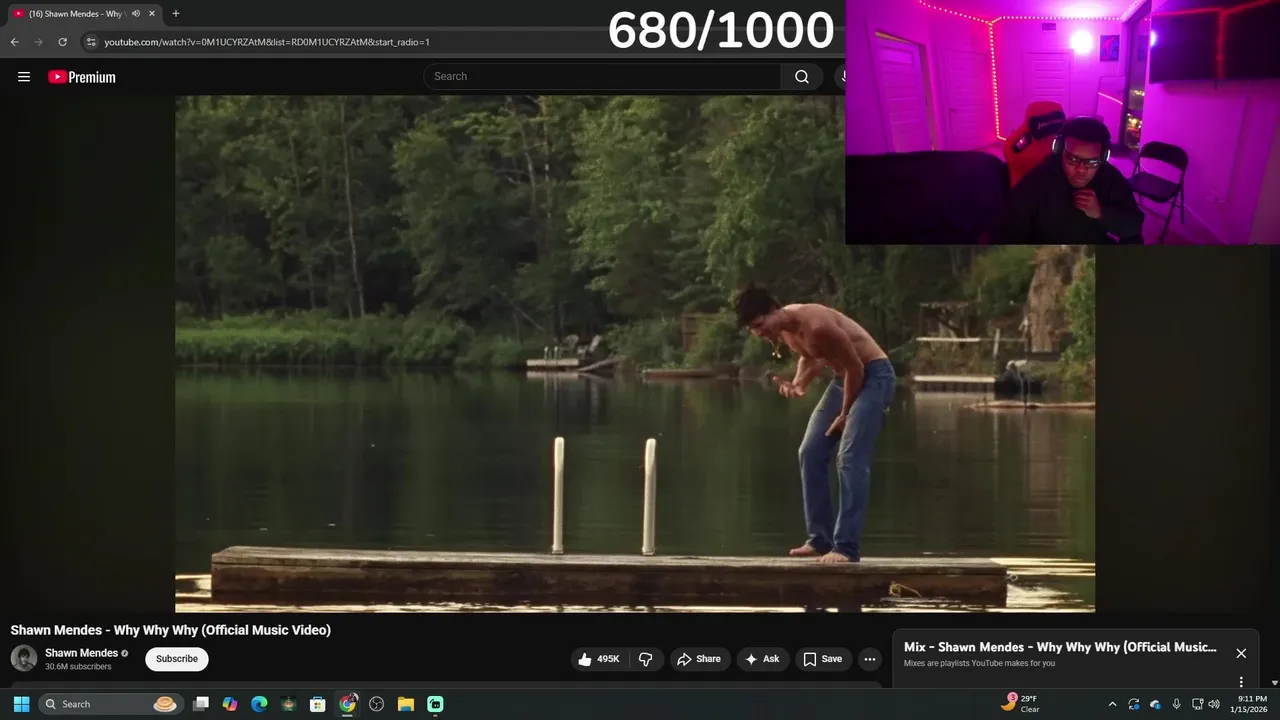Close the Shawn Mendes browser tab
This screenshot has height=720, width=1280.
(x=153, y=14)
